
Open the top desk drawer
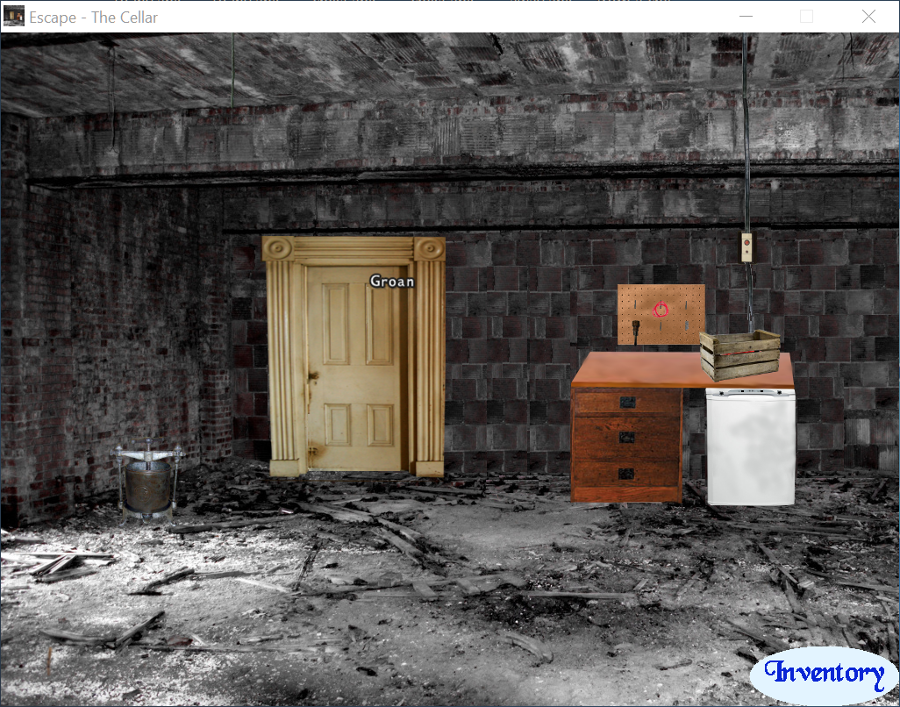click(627, 402)
